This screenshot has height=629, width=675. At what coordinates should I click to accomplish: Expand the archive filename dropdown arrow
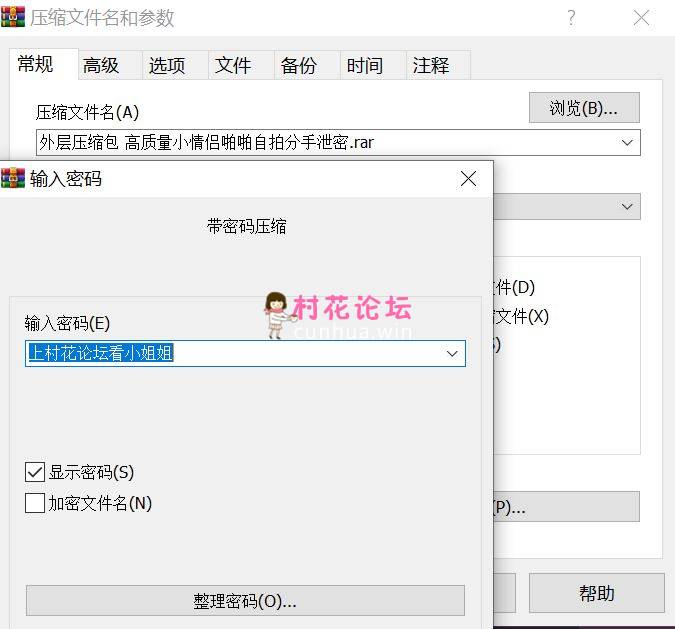tap(628, 143)
